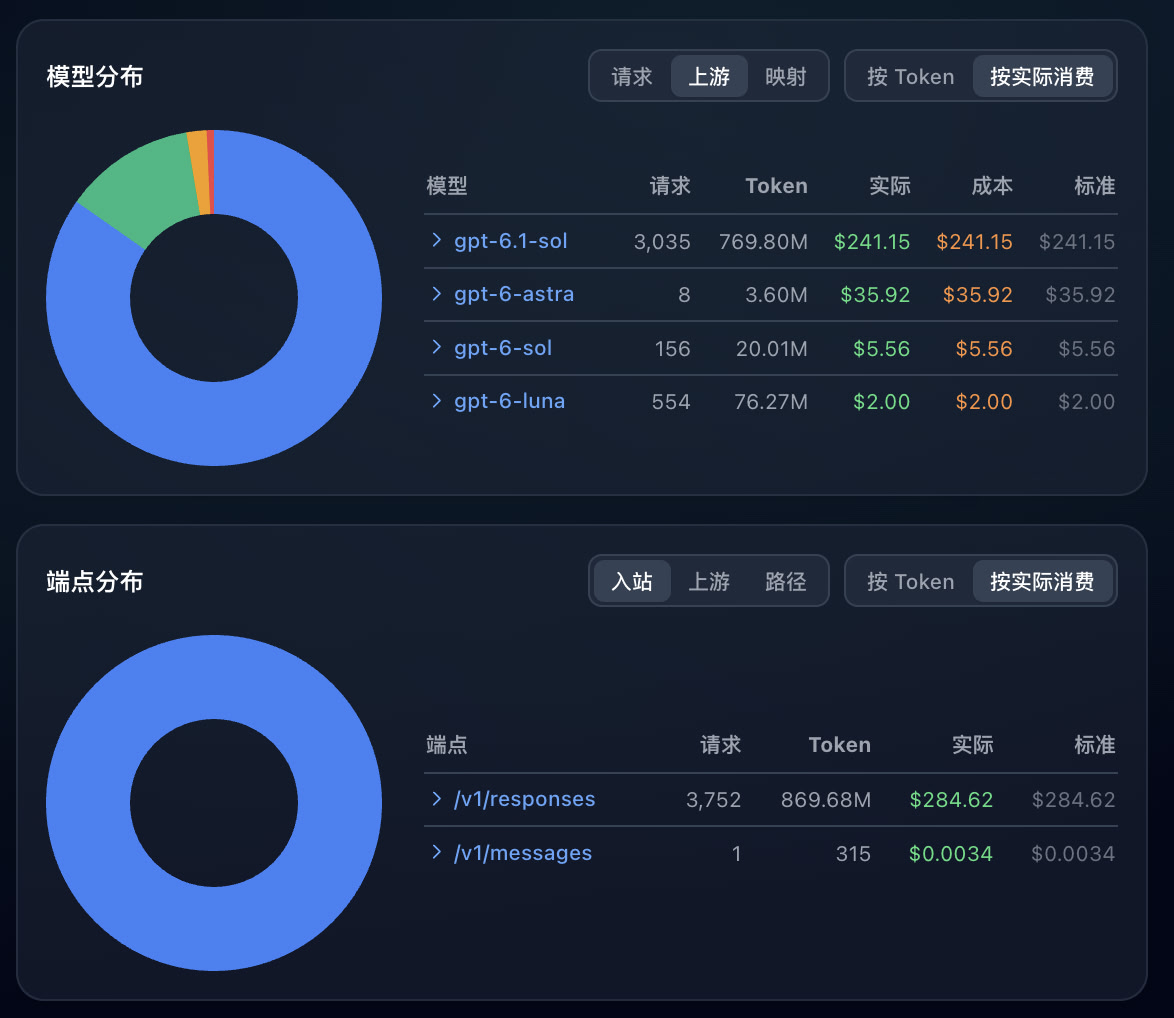Expand the gpt-6-astra row chevron

[x=437, y=294]
